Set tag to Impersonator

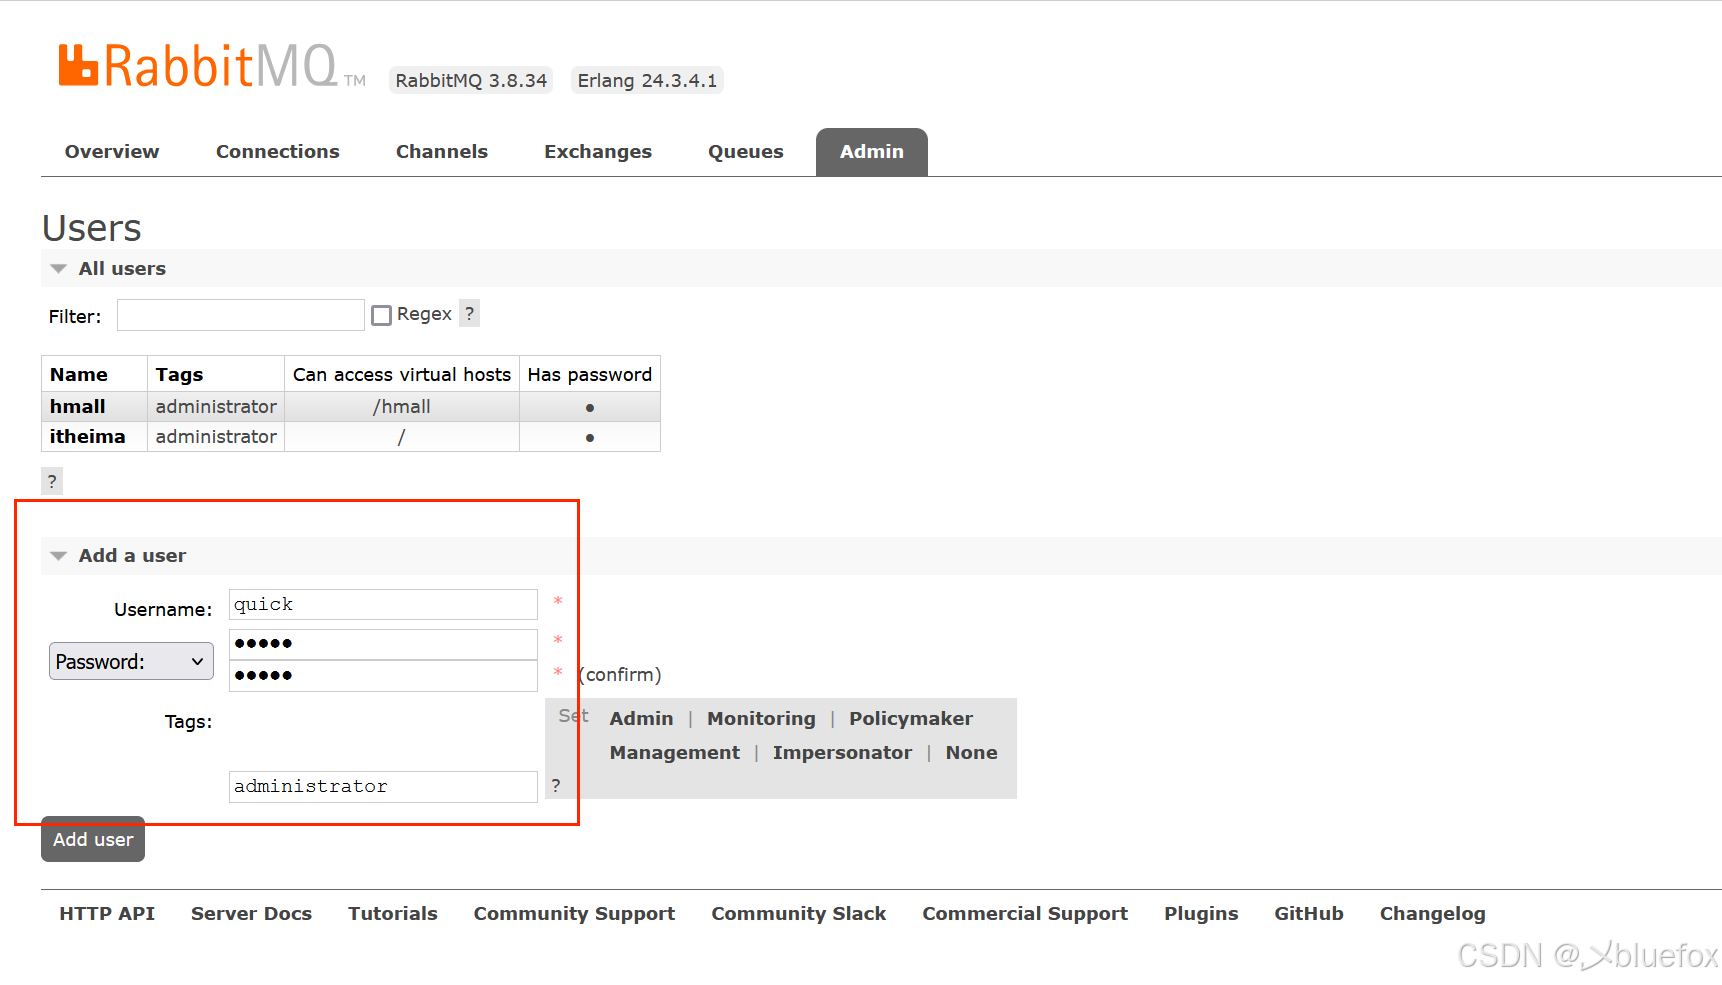tap(842, 752)
